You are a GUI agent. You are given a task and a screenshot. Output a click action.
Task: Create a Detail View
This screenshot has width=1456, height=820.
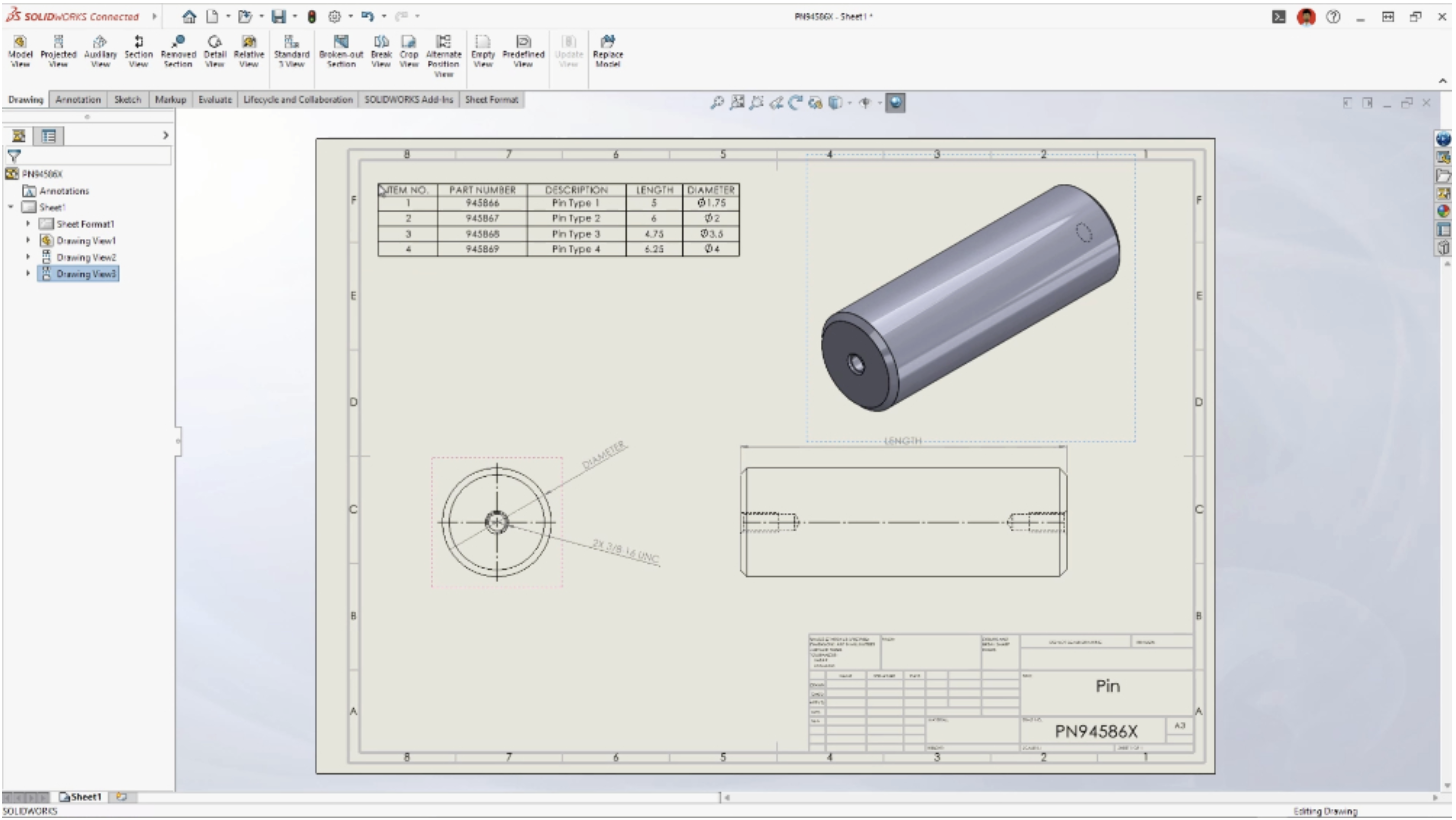(214, 52)
